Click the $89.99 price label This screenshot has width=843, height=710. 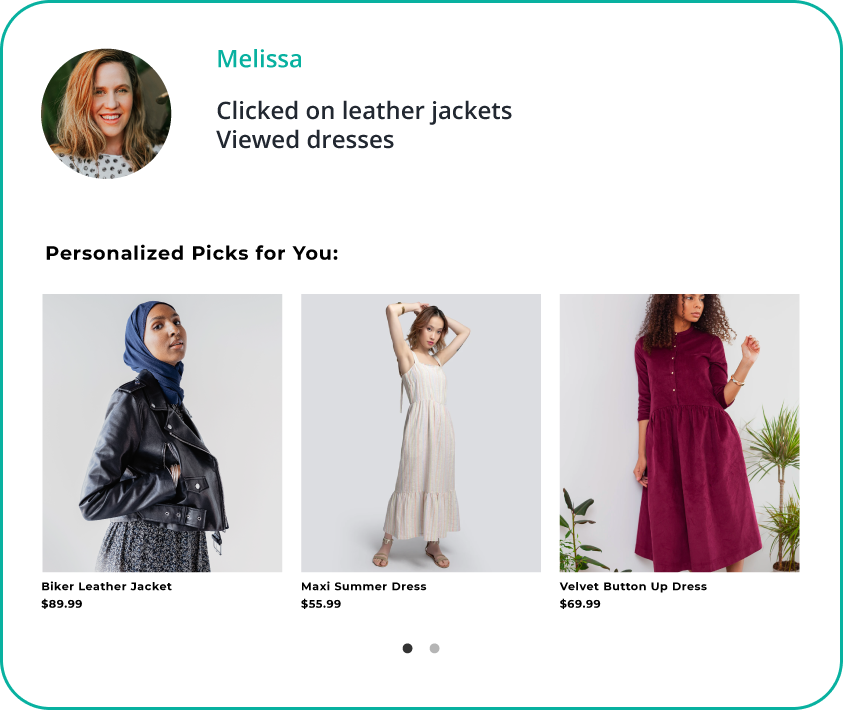[x=61, y=604]
